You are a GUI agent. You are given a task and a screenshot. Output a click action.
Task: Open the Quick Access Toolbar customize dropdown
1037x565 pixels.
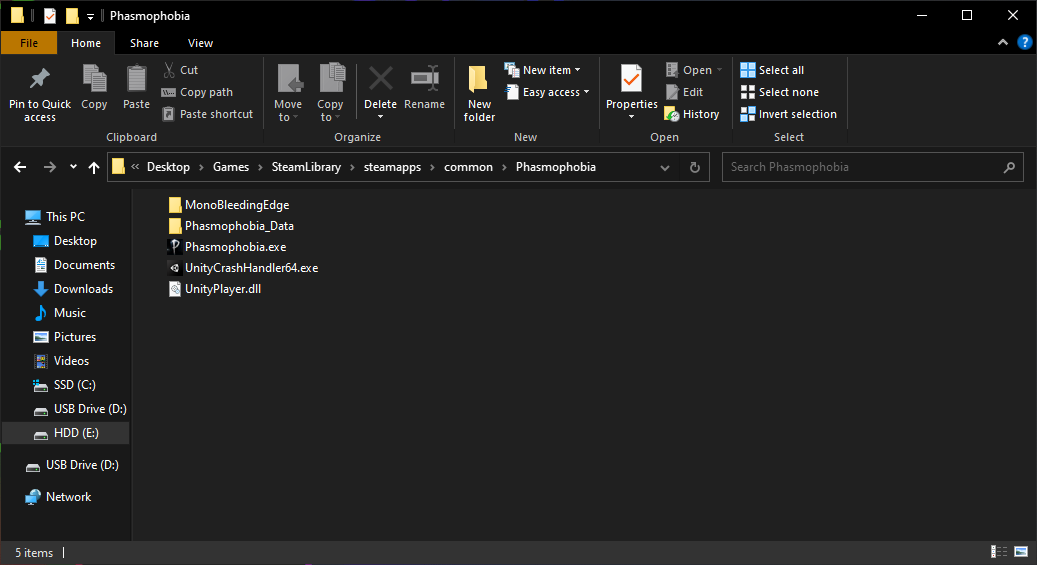click(91, 17)
